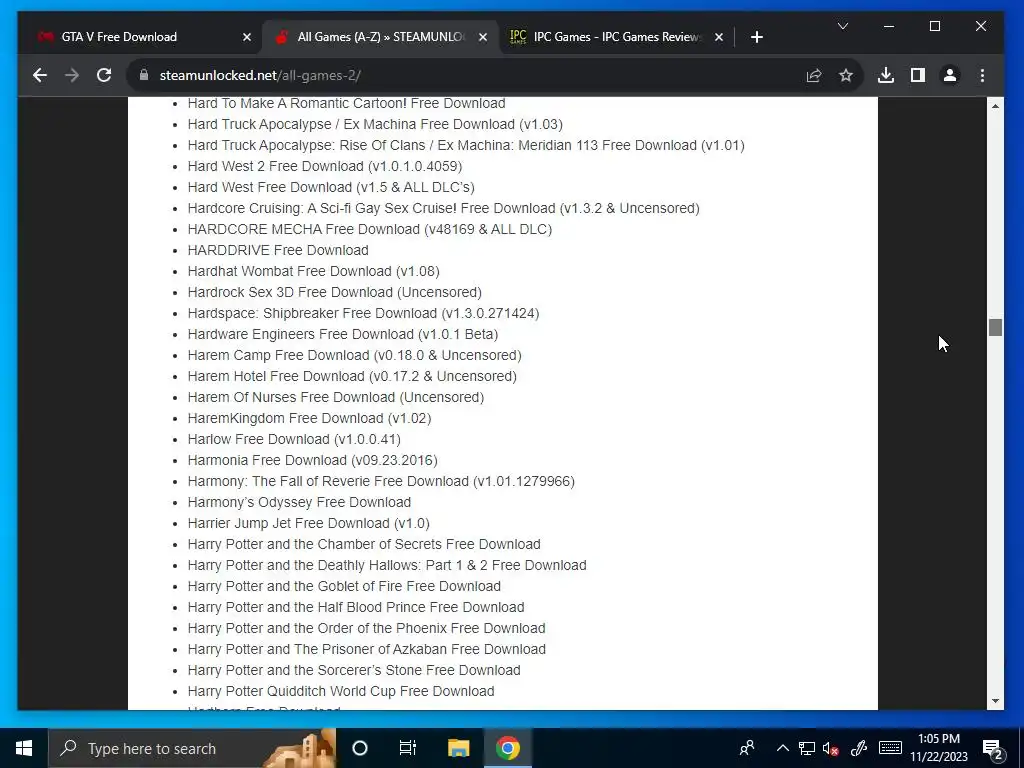
Task: Click the muted volume tray icon
Action: pyautogui.click(x=831, y=748)
